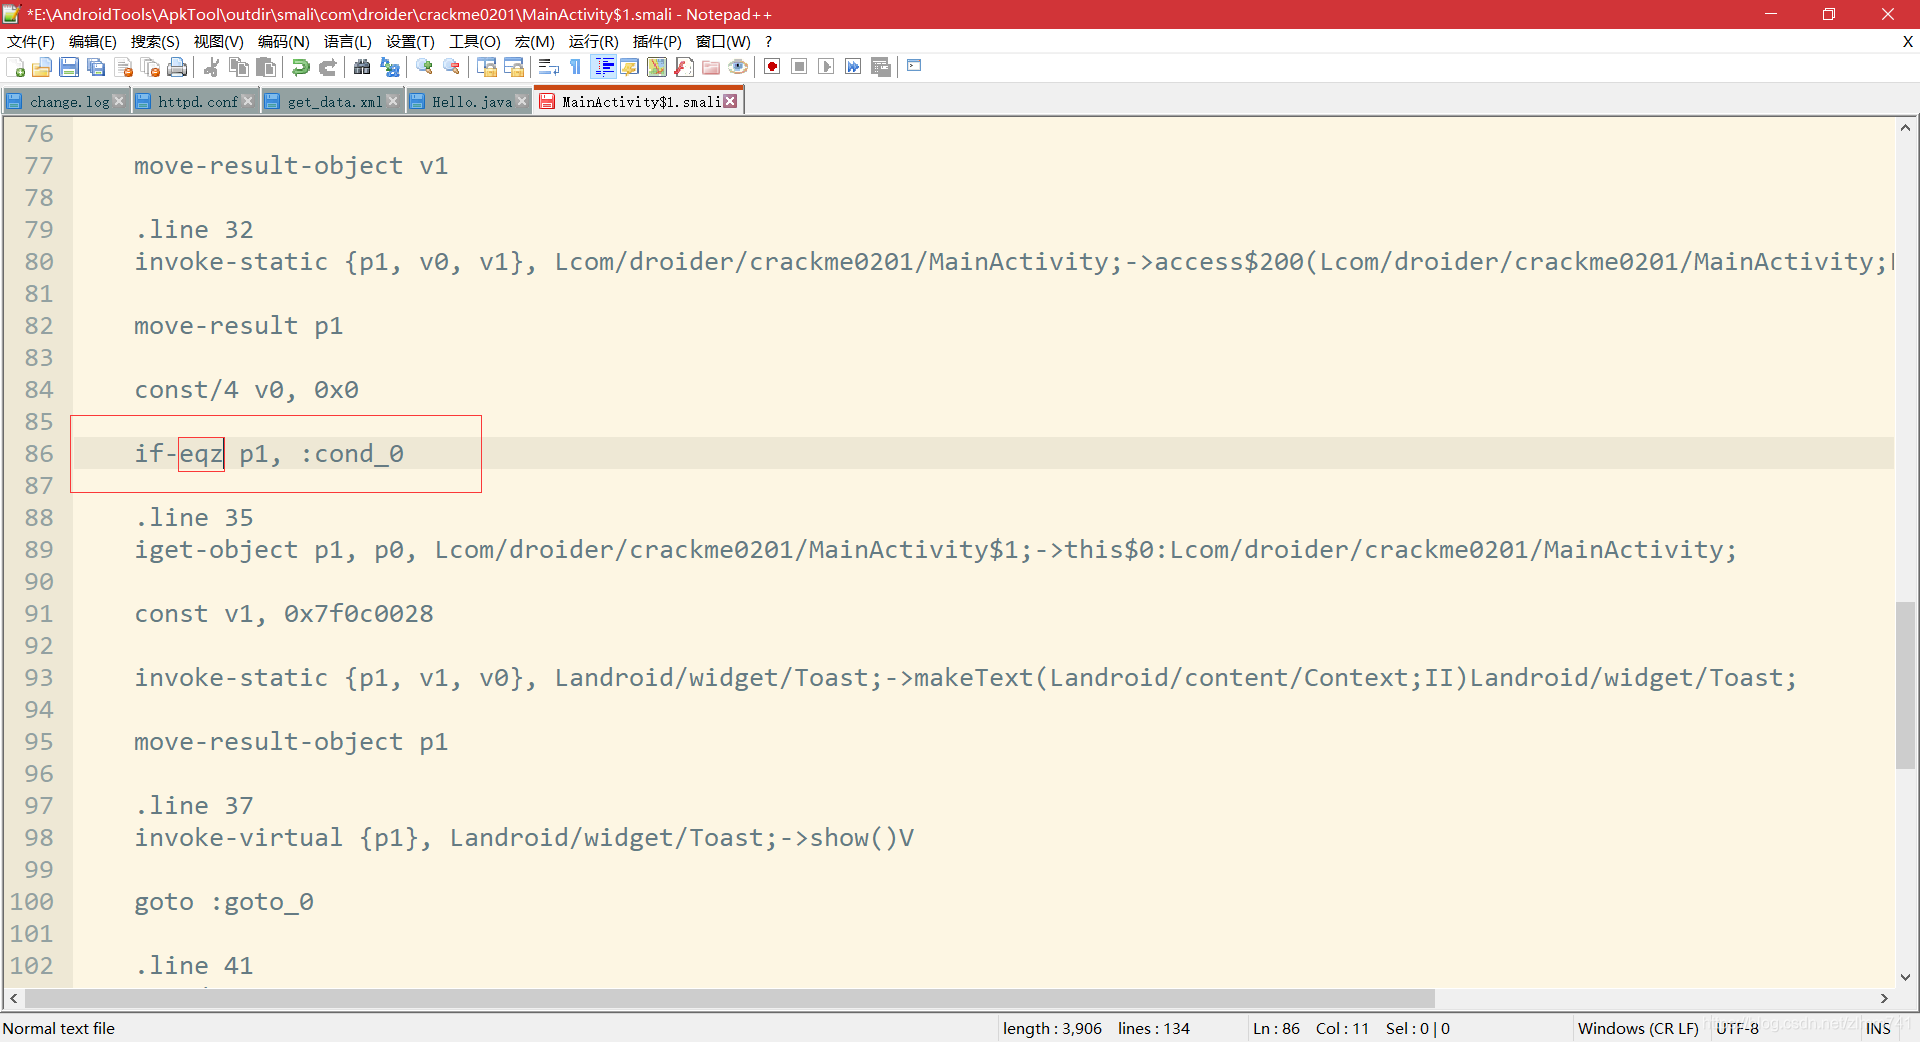
Task: Click the Windows (CR LF) status field
Action: click(1638, 1028)
